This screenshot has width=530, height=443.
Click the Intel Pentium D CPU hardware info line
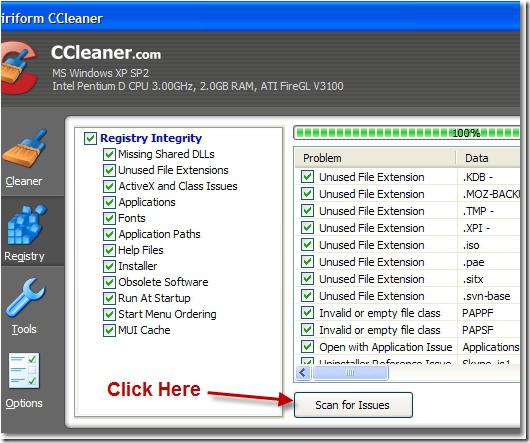tap(198, 86)
